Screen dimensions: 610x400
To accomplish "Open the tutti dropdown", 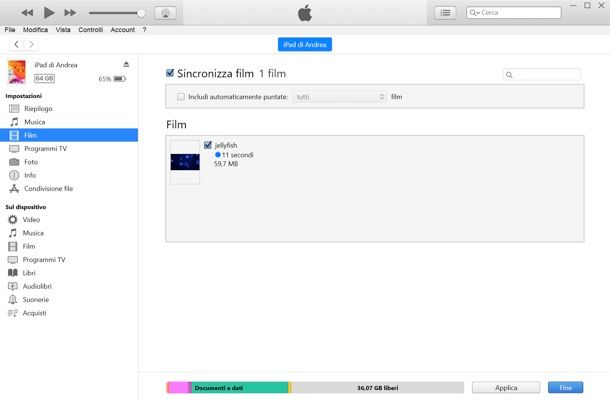I will click(x=339, y=96).
